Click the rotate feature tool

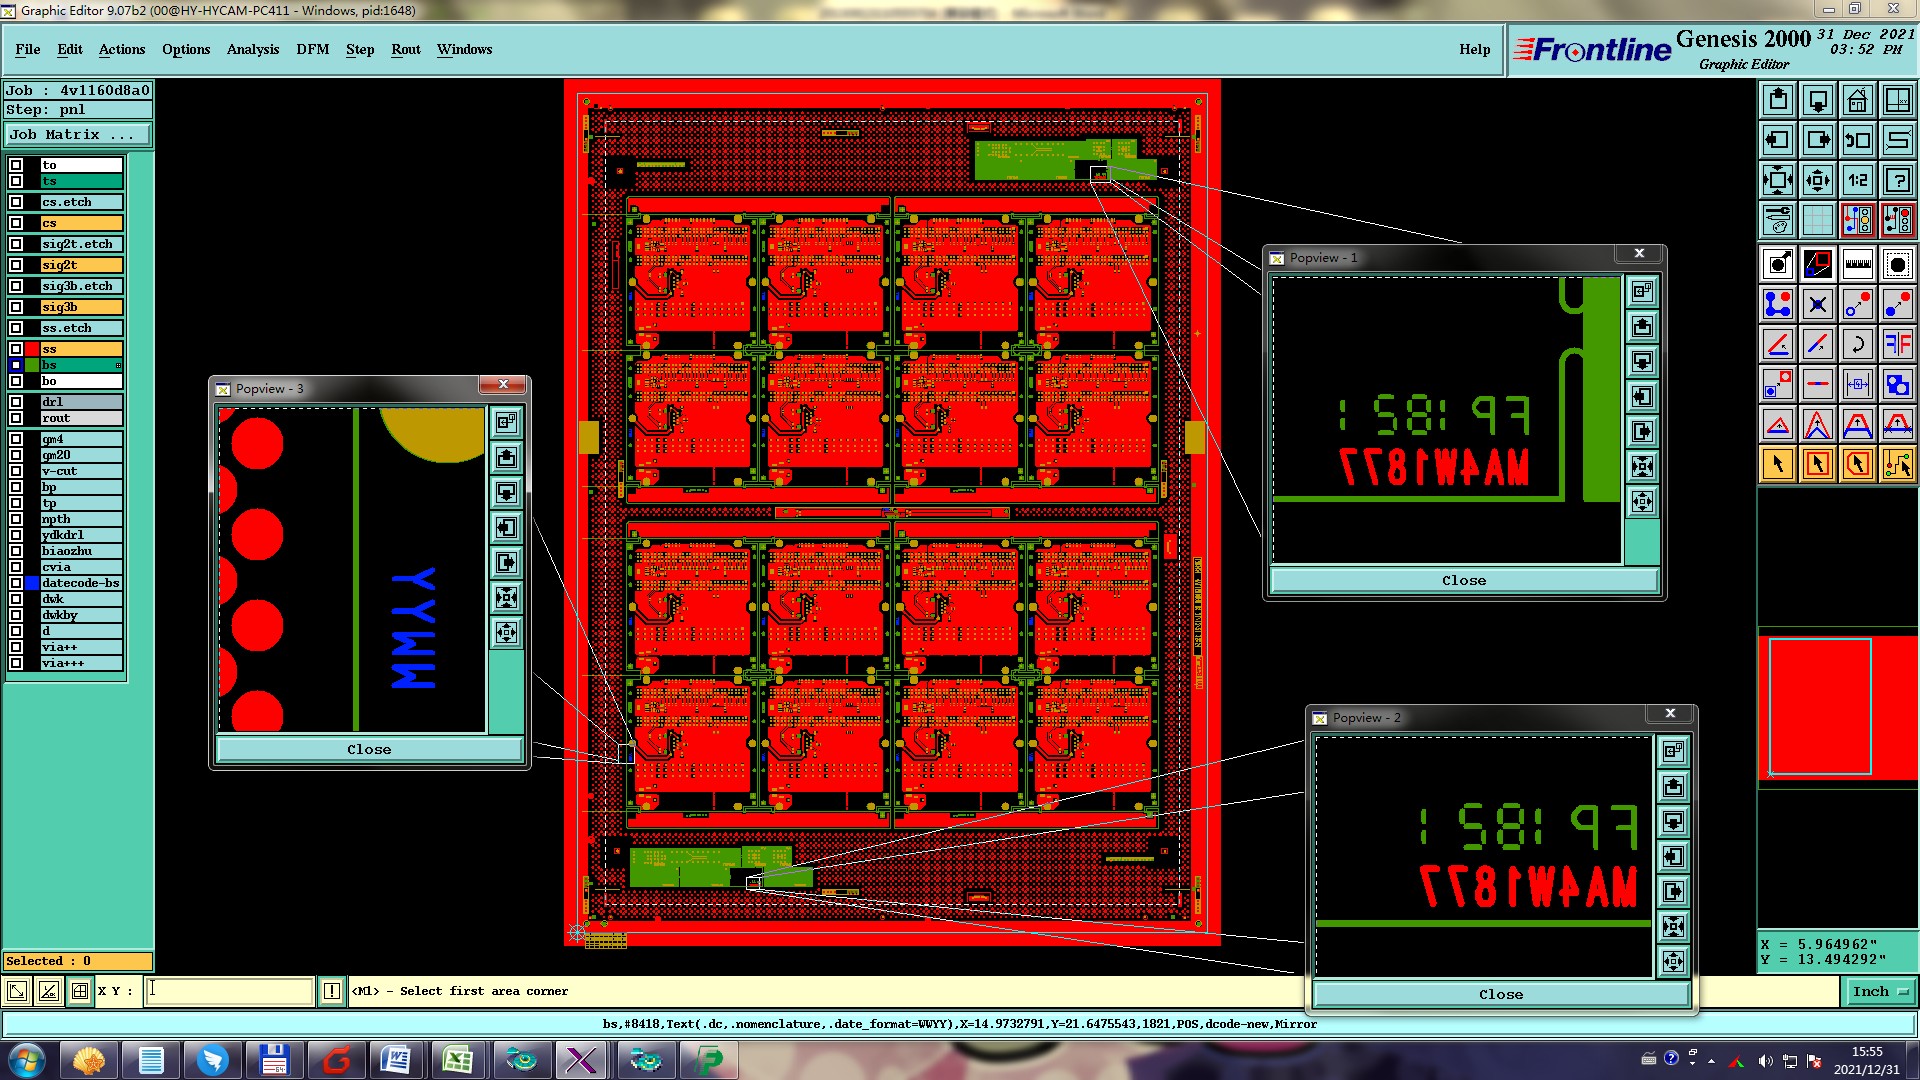[x=1857, y=344]
